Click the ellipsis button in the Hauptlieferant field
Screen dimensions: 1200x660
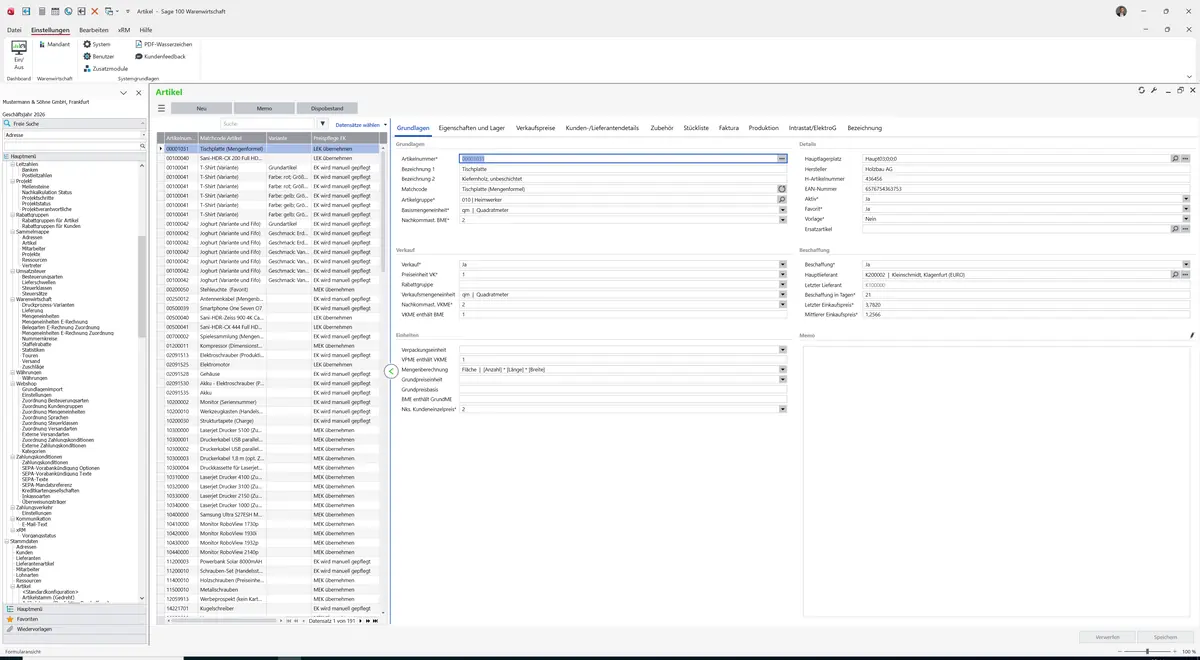coord(1186,275)
